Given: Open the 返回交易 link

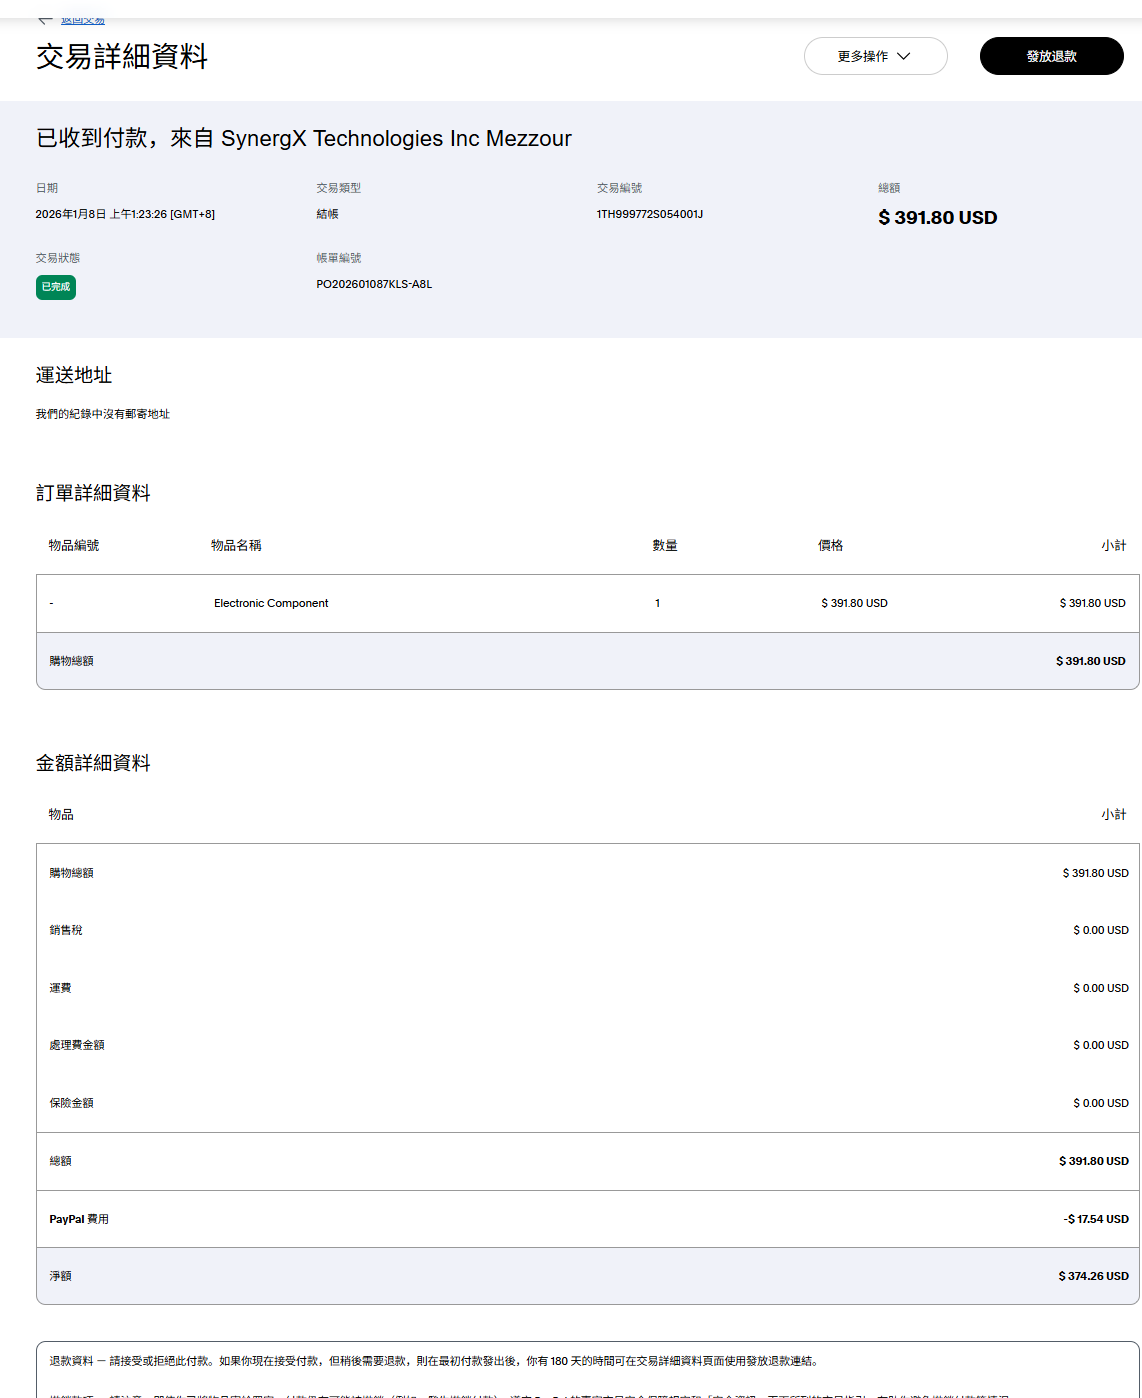Looking at the screenshot, I should pos(82,21).
